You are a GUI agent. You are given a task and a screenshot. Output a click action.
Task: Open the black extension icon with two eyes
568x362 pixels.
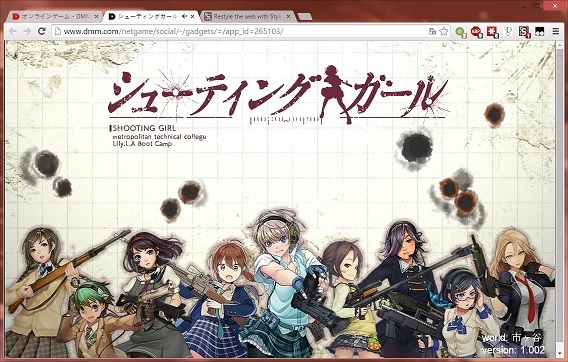540,32
